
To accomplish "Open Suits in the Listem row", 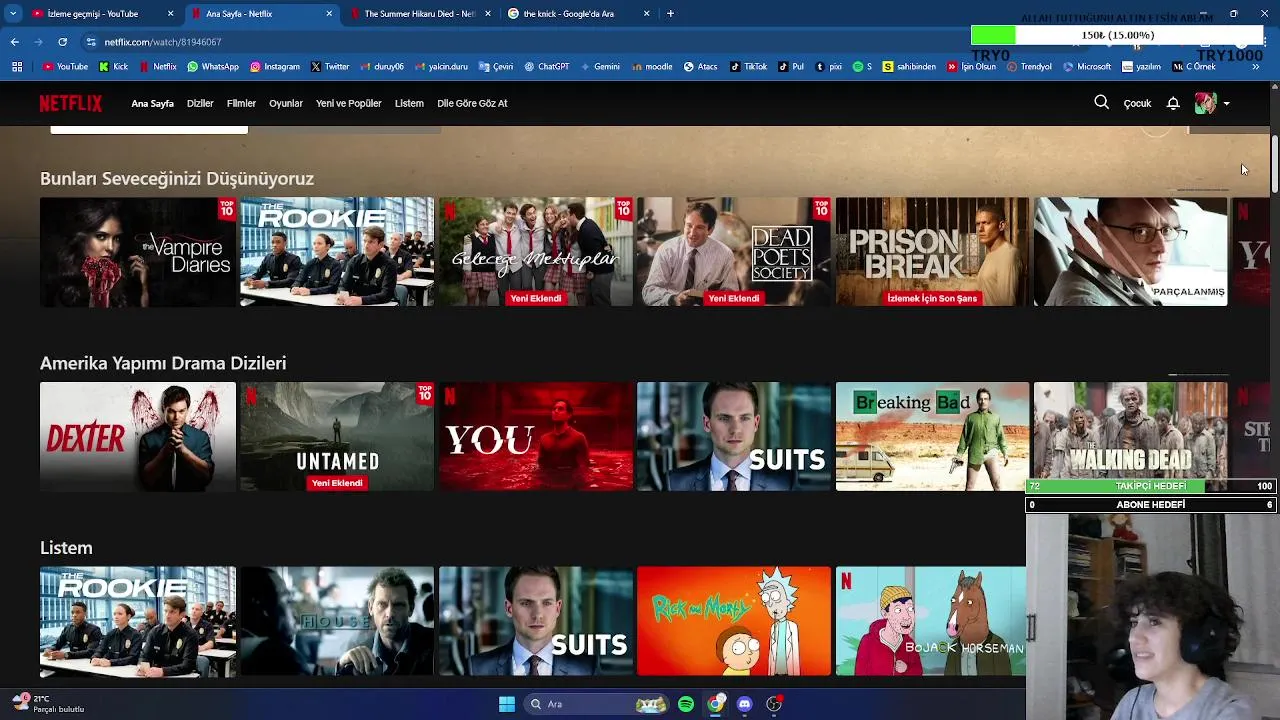I will tap(536, 621).
